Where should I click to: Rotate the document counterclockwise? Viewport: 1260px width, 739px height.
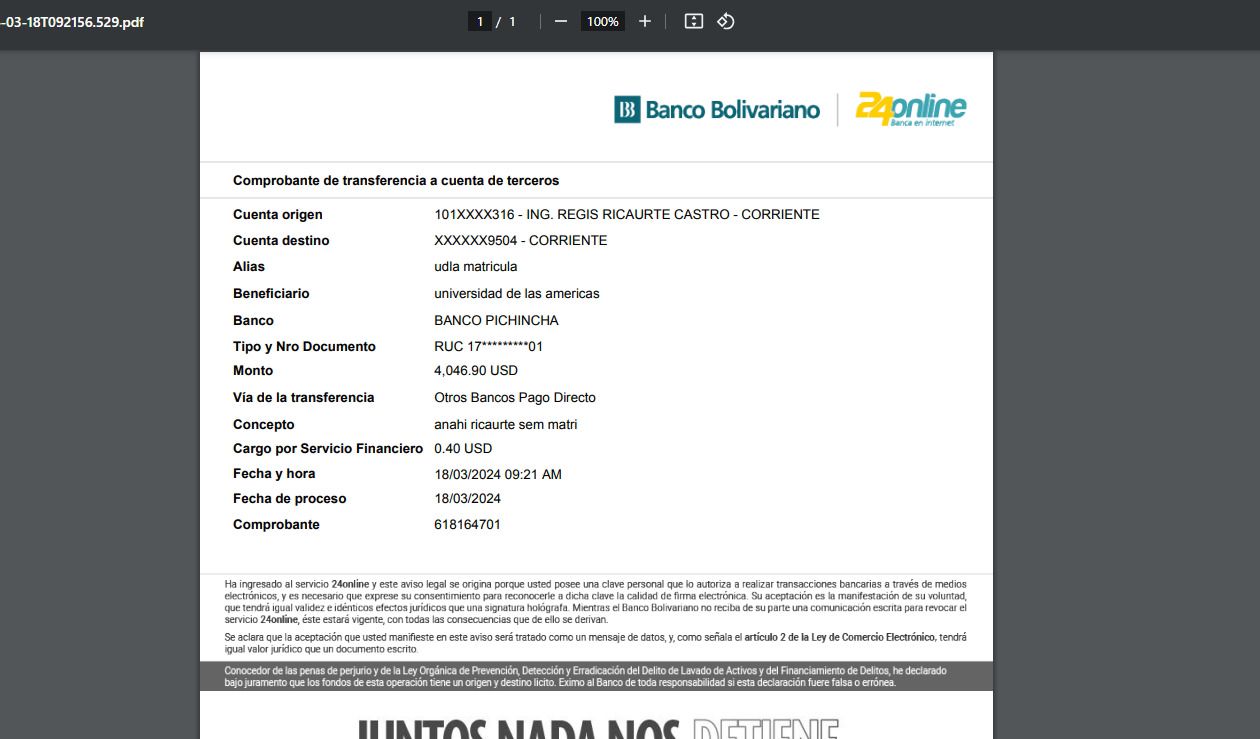point(726,21)
